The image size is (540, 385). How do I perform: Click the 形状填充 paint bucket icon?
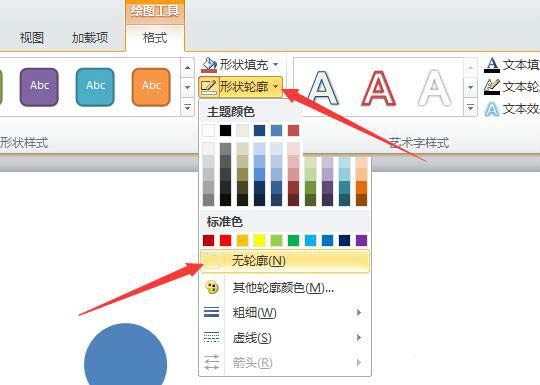click(x=209, y=65)
